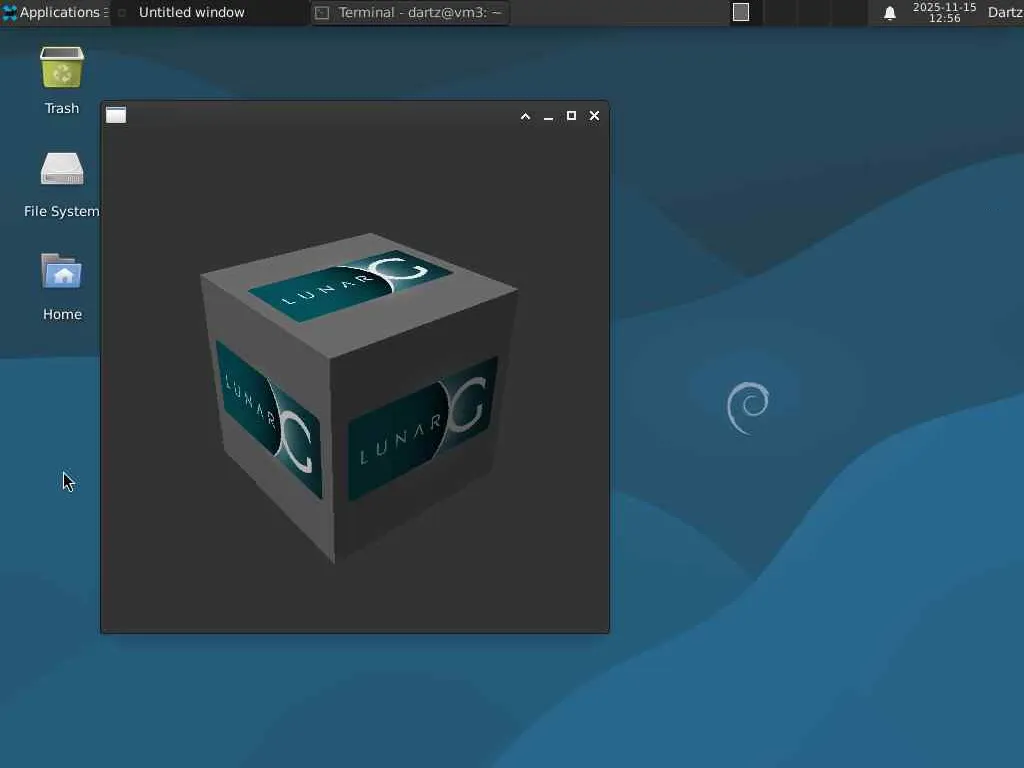Open the Applications menu

coord(54,12)
